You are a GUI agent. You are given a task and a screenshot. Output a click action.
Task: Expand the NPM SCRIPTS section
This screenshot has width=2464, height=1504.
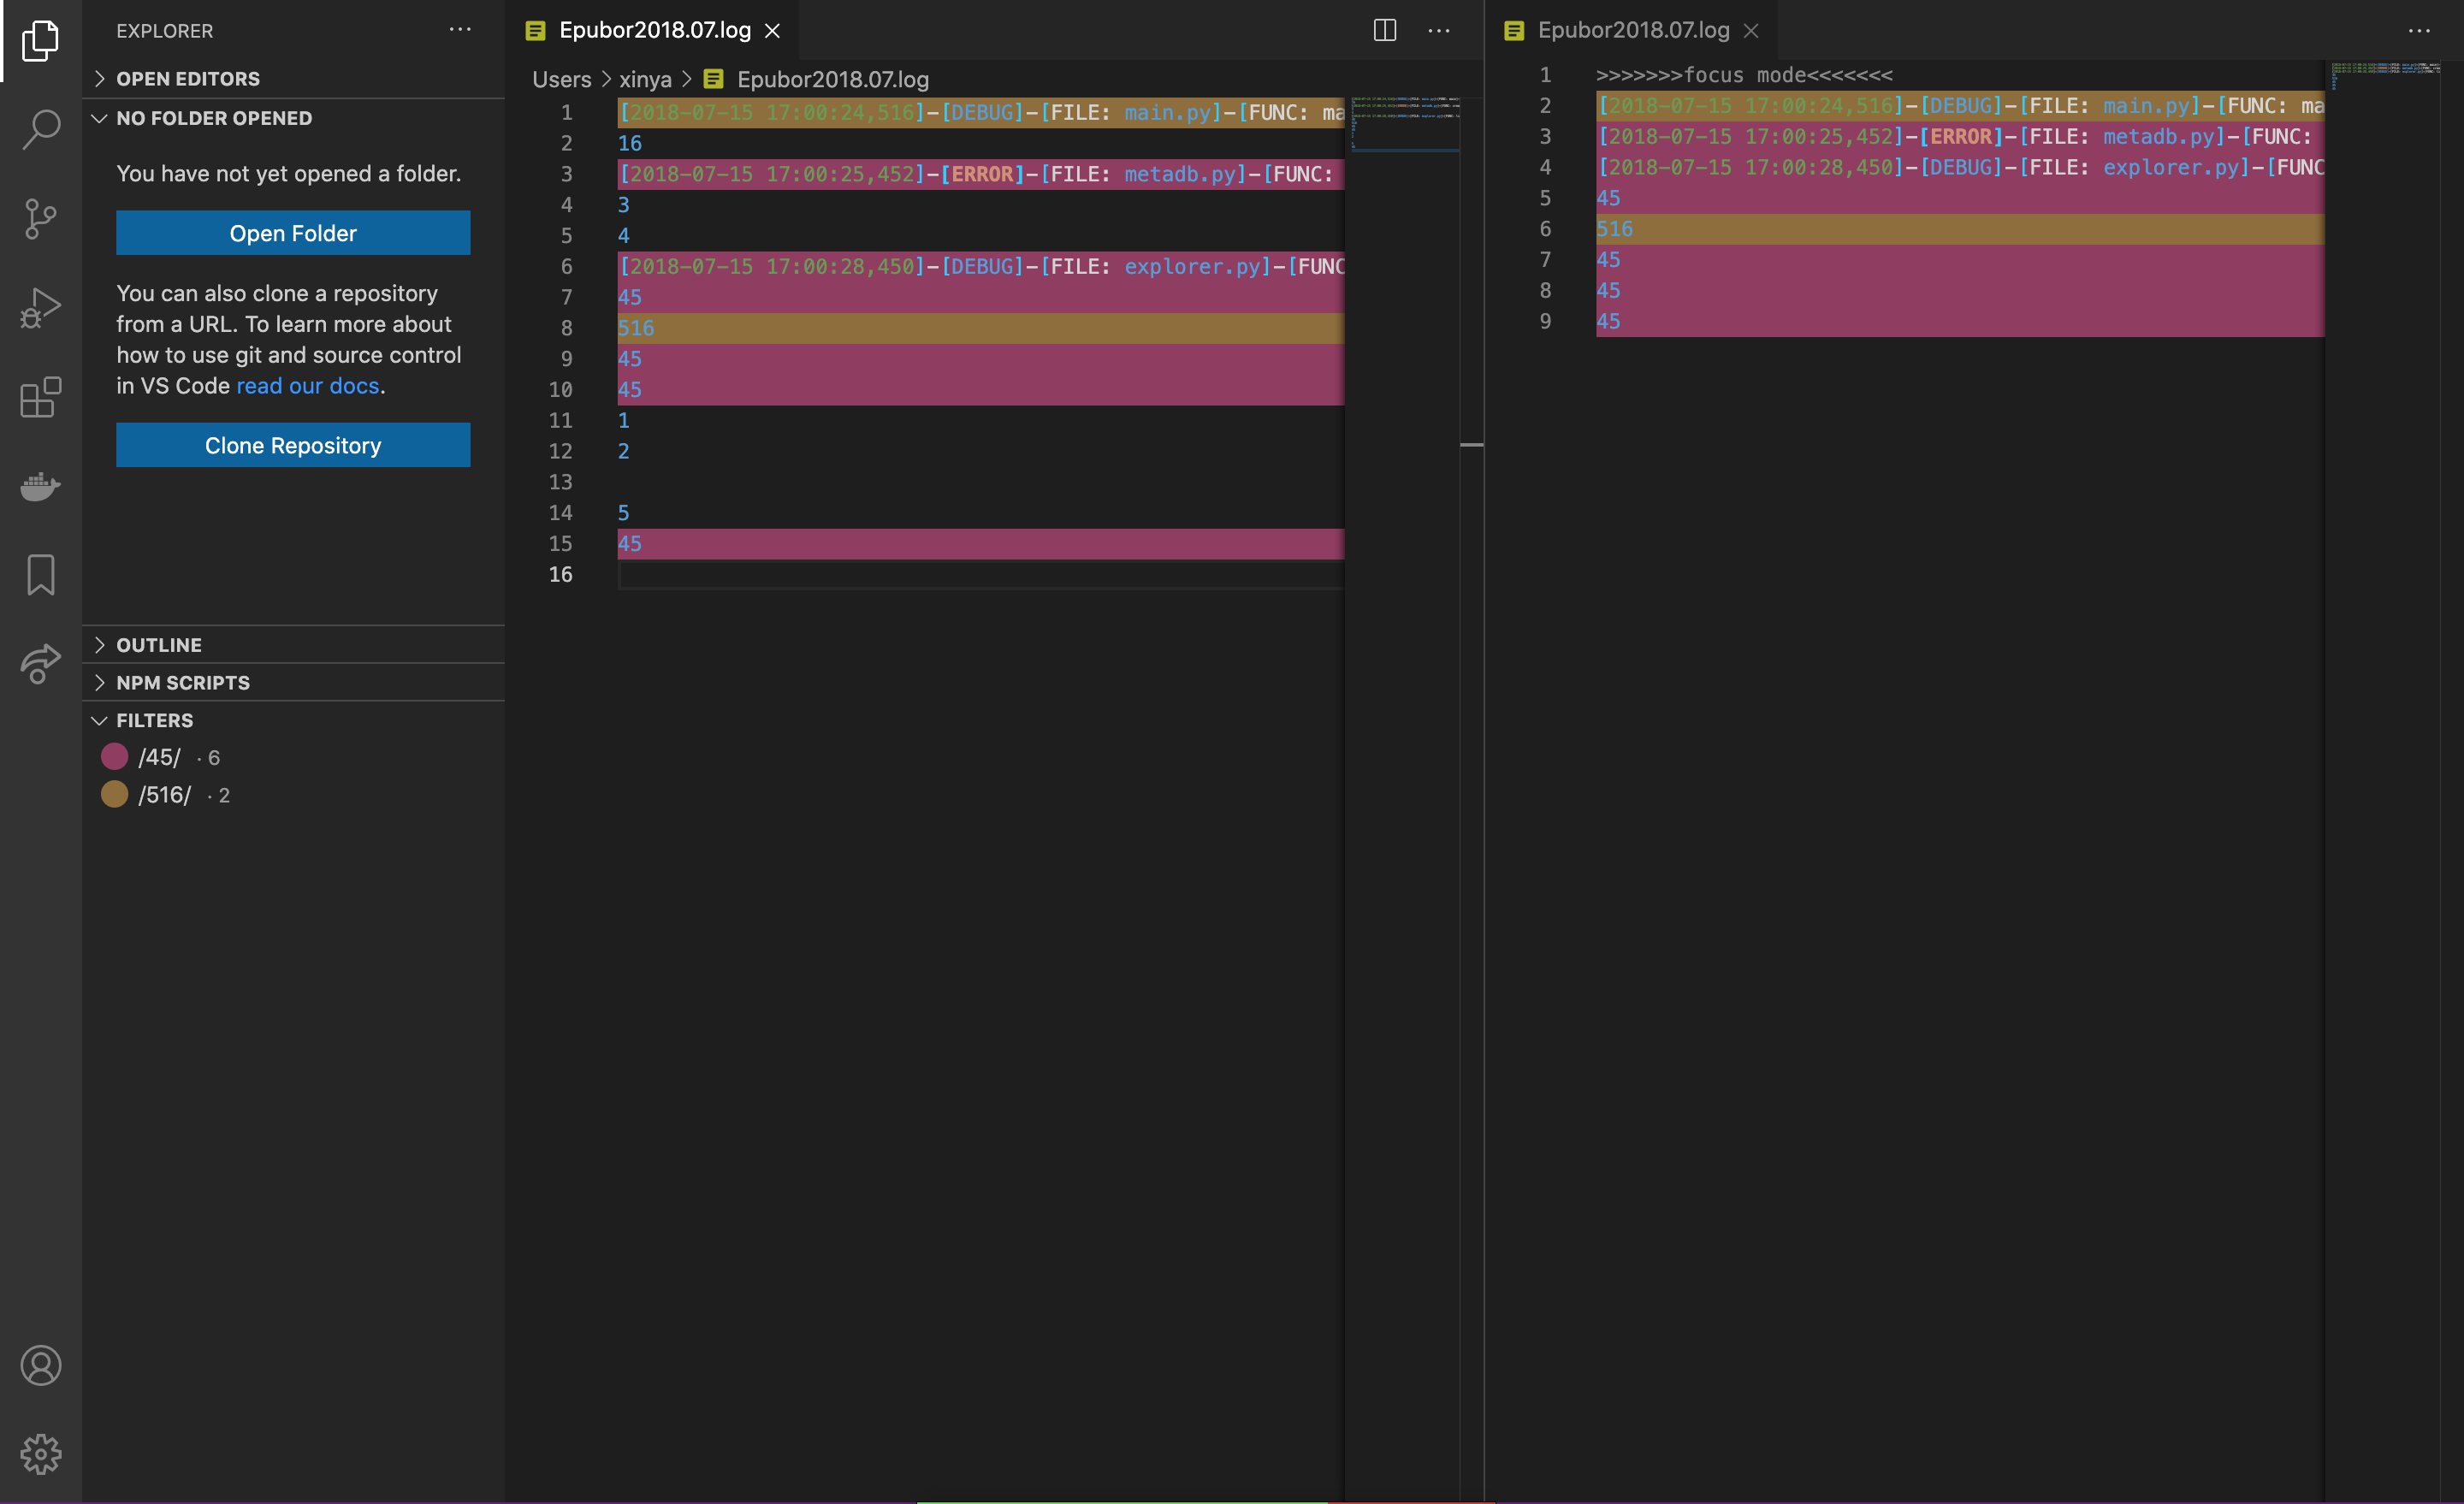tap(181, 683)
